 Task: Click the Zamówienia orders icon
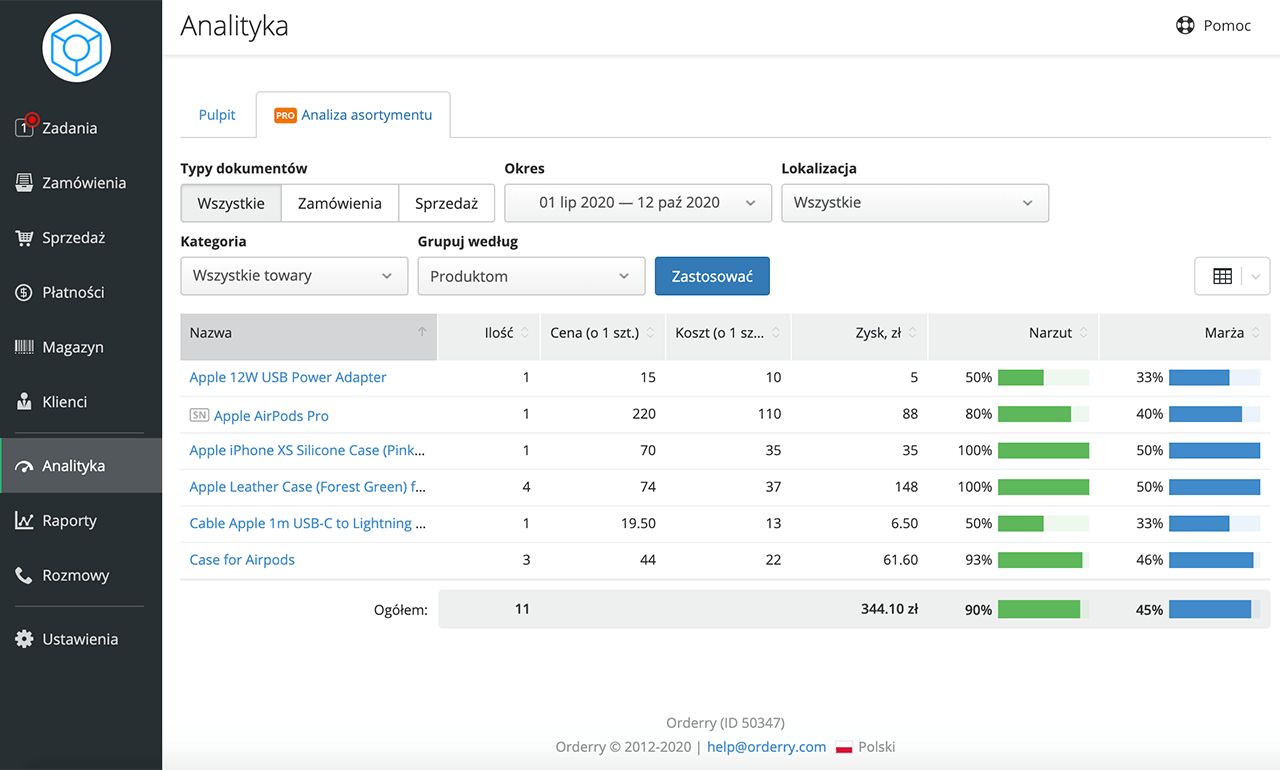click(25, 183)
